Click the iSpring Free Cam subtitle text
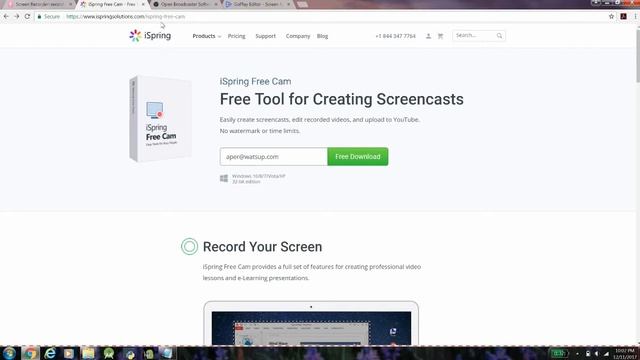The height and width of the screenshot is (360, 640). (x=256, y=81)
